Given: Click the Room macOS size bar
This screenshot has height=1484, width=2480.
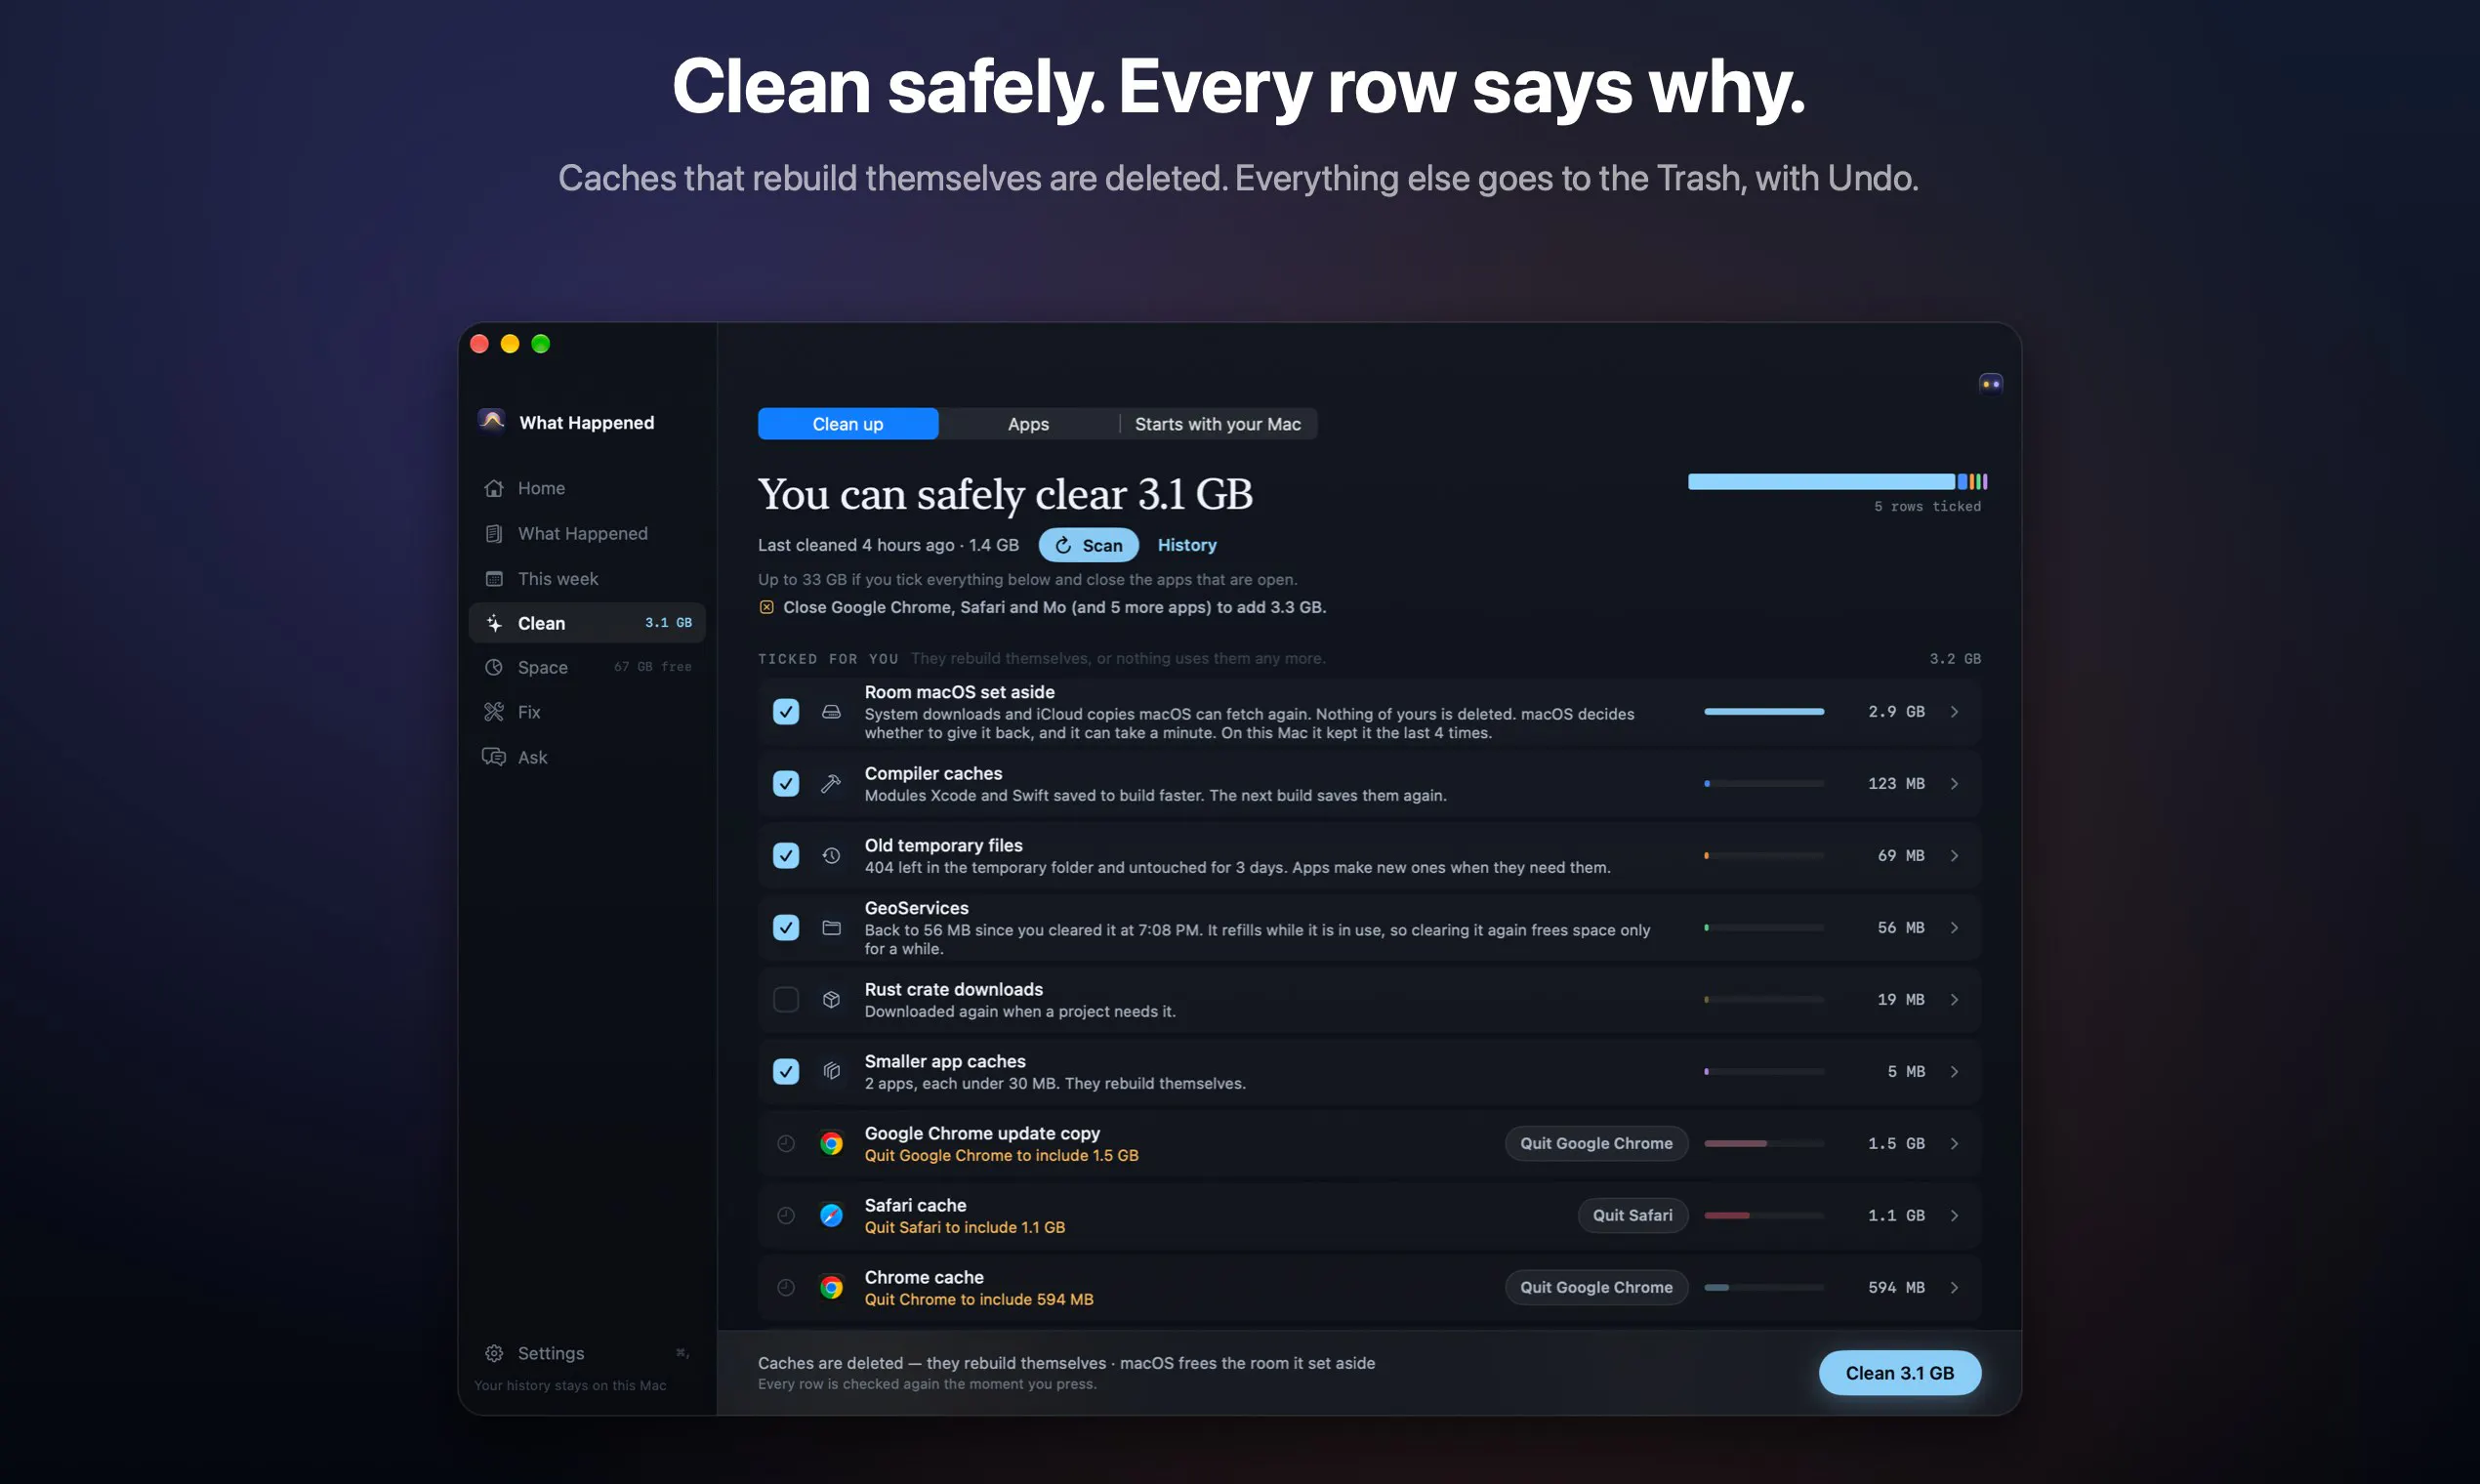Looking at the screenshot, I should [1764, 711].
